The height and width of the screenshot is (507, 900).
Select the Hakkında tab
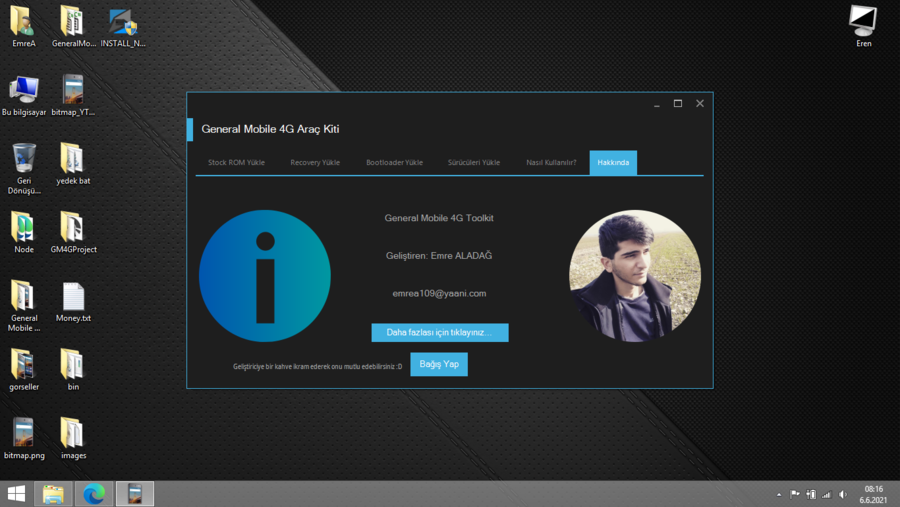pyautogui.click(x=613, y=162)
